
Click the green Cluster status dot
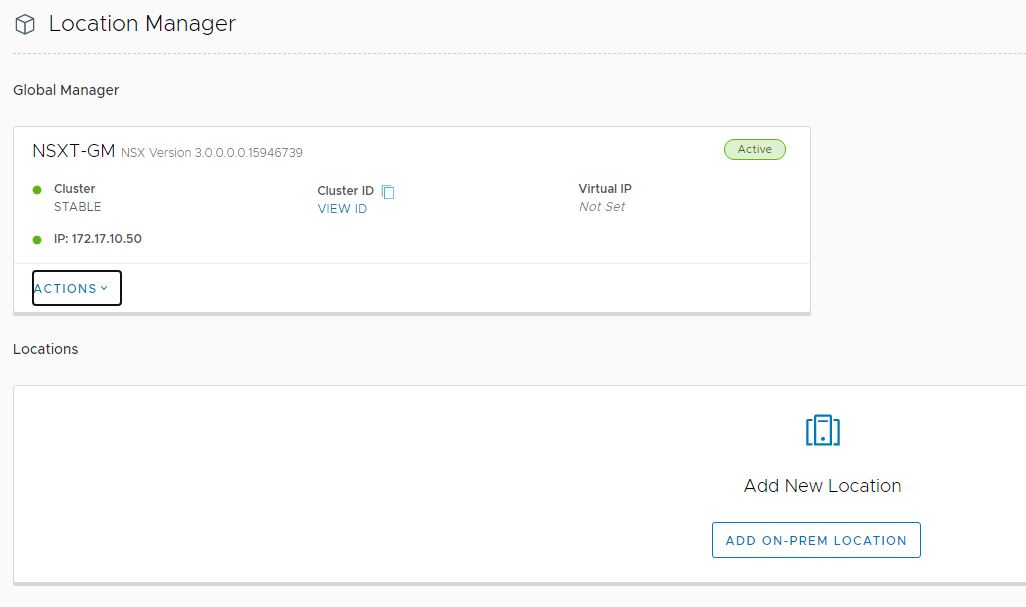coord(37,189)
